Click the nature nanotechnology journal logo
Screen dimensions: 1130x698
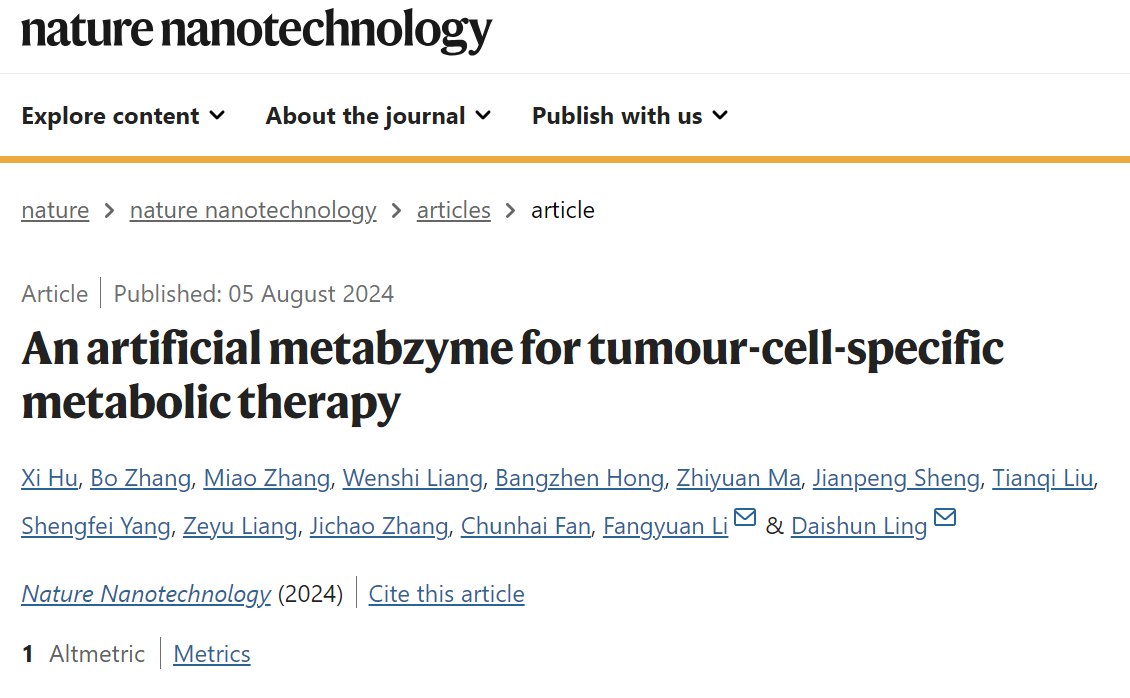(257, 30)
